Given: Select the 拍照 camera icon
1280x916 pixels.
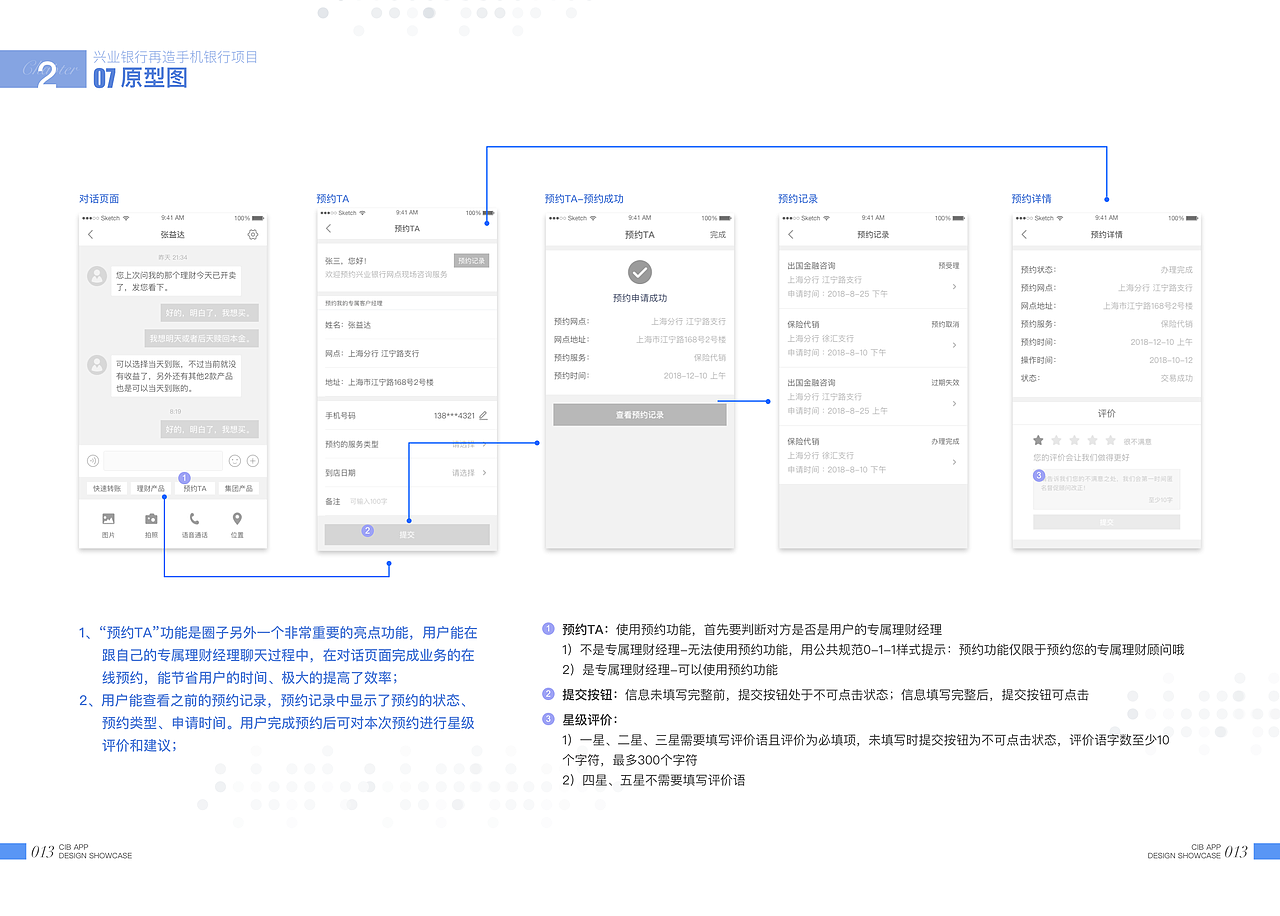Looking at the screenshot, I should click(151, 519).
